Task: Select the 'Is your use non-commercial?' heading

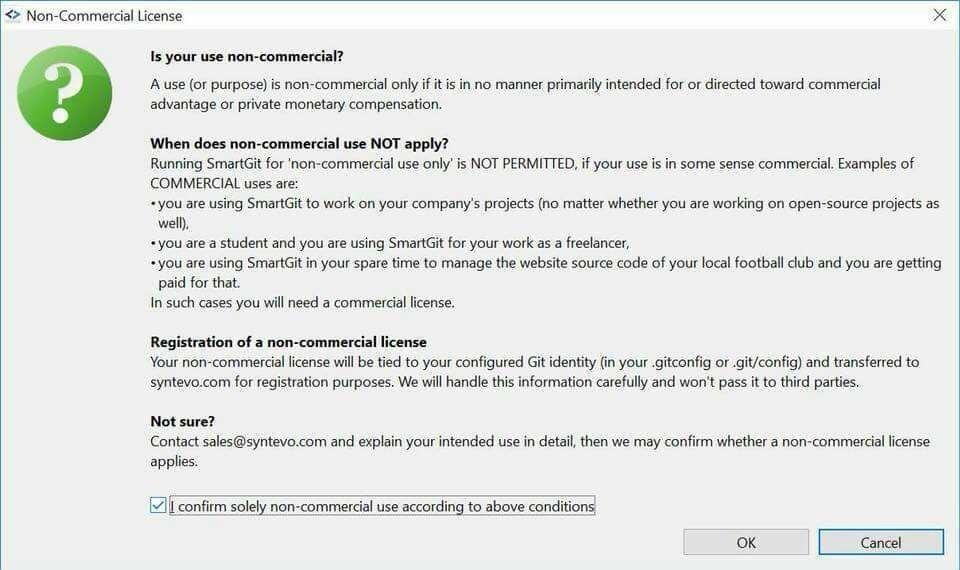Action: (247, 56)
